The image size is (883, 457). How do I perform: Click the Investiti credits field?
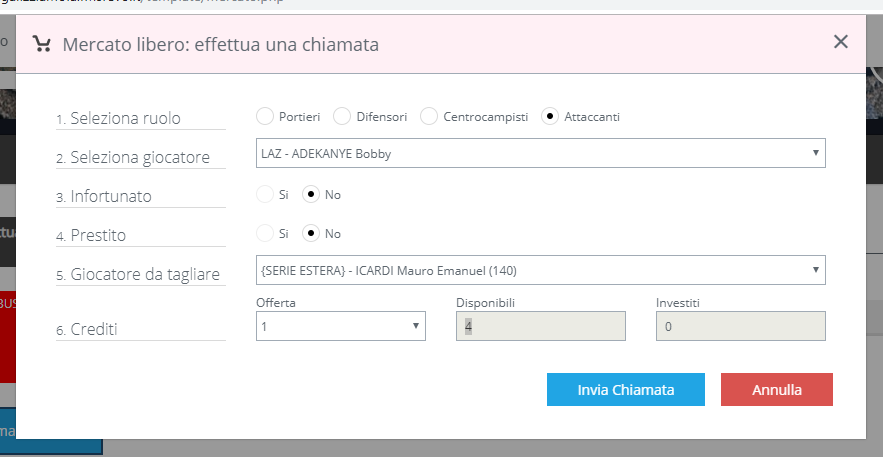pyautogui.click(x=740, y=326)
